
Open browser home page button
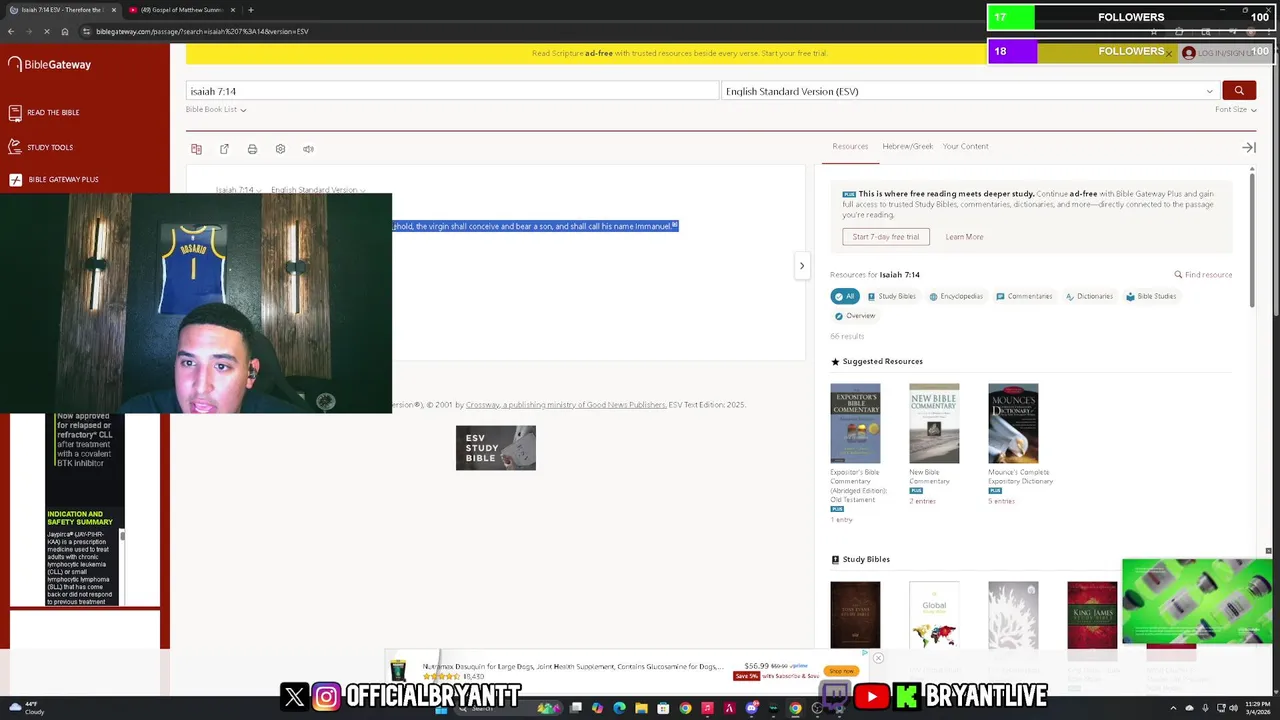pos(65,31)
